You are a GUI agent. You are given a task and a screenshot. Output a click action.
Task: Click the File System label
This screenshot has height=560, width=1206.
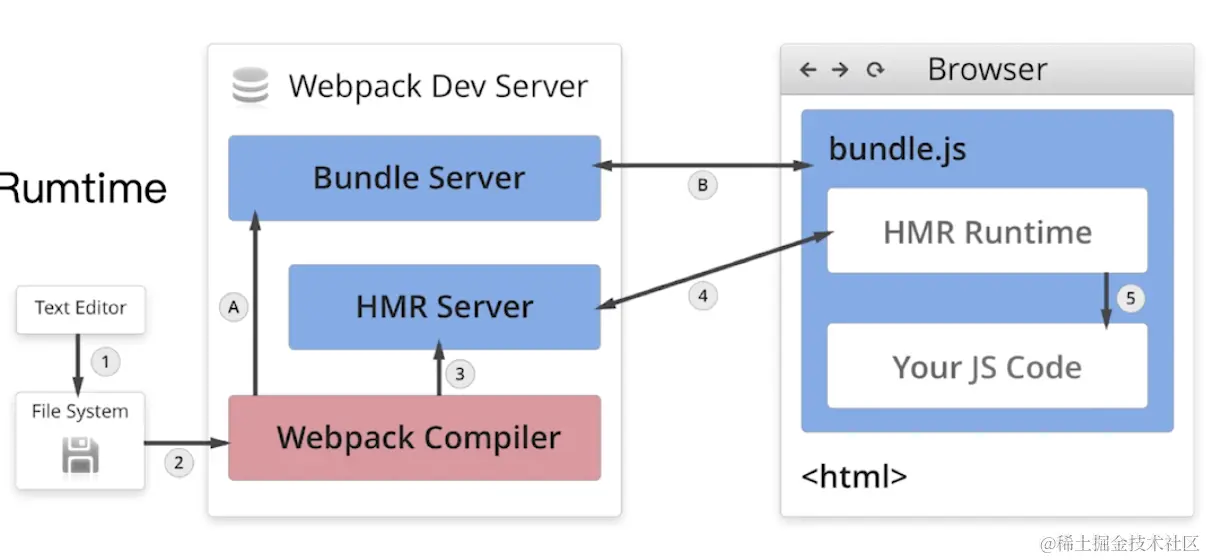[80, 411]
